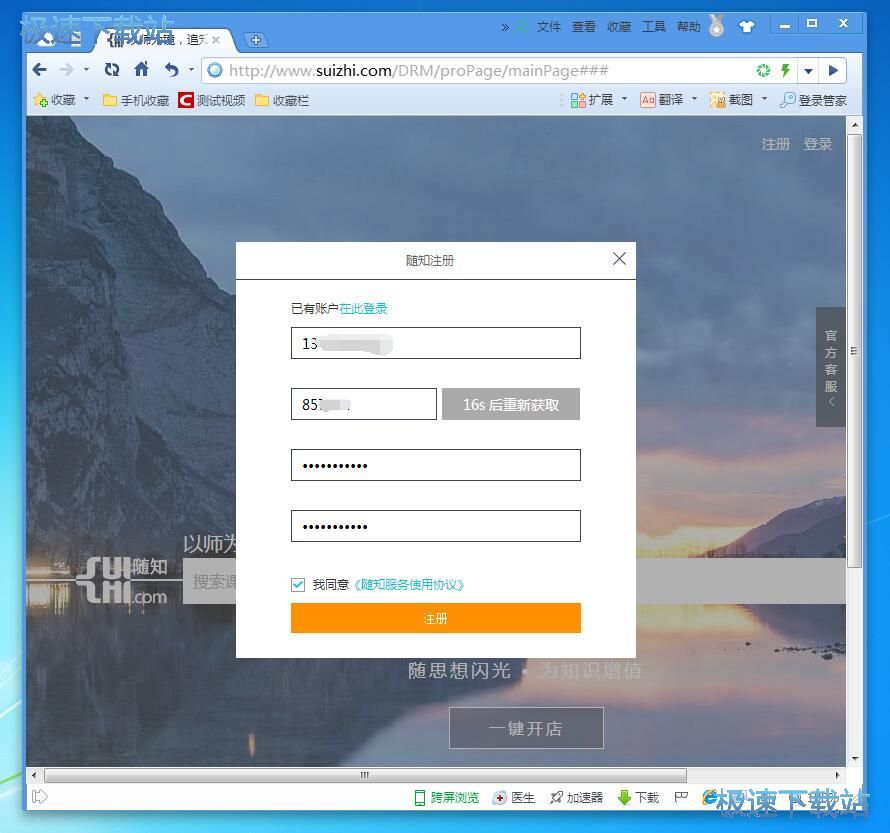This screenshot has width=890, height=833.
Task: Click the 截图 screenshot tool
Action: click(x=731, y=100)
